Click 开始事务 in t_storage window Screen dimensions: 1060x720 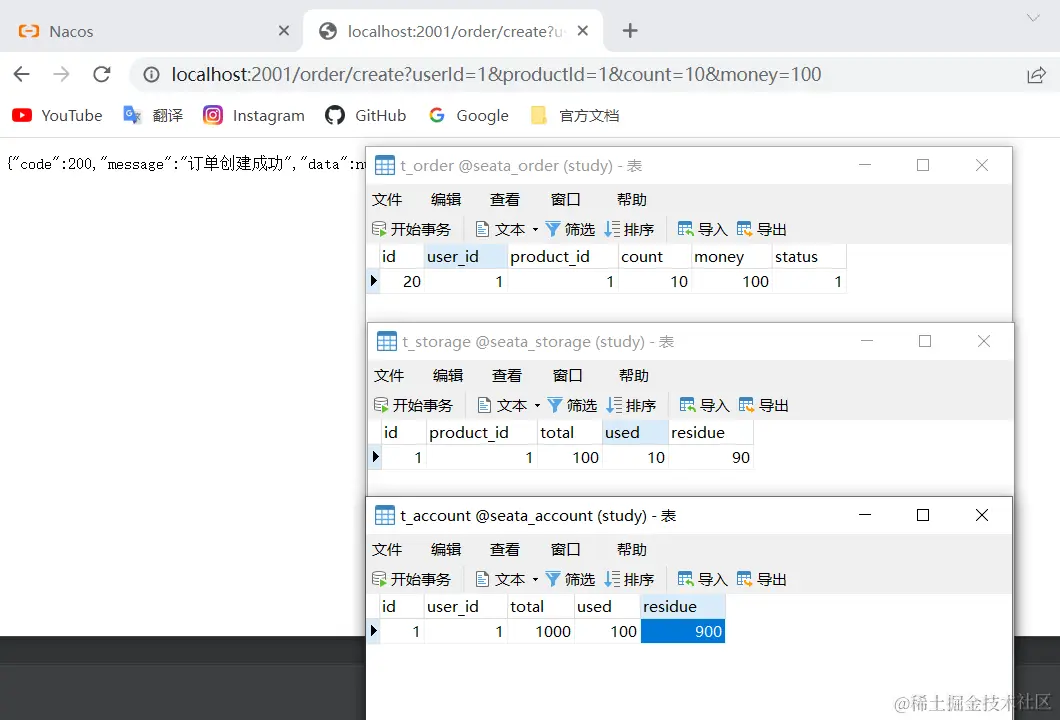pos(413,405)
